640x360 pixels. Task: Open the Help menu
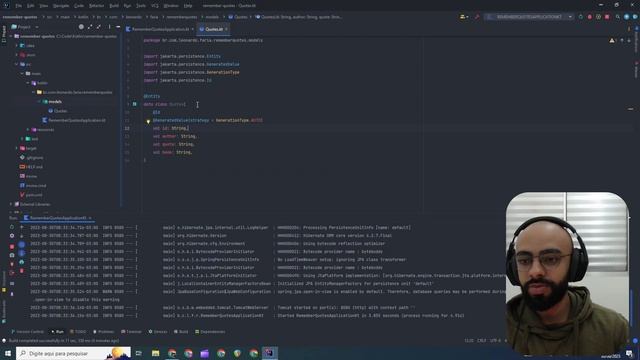point(188,6)
